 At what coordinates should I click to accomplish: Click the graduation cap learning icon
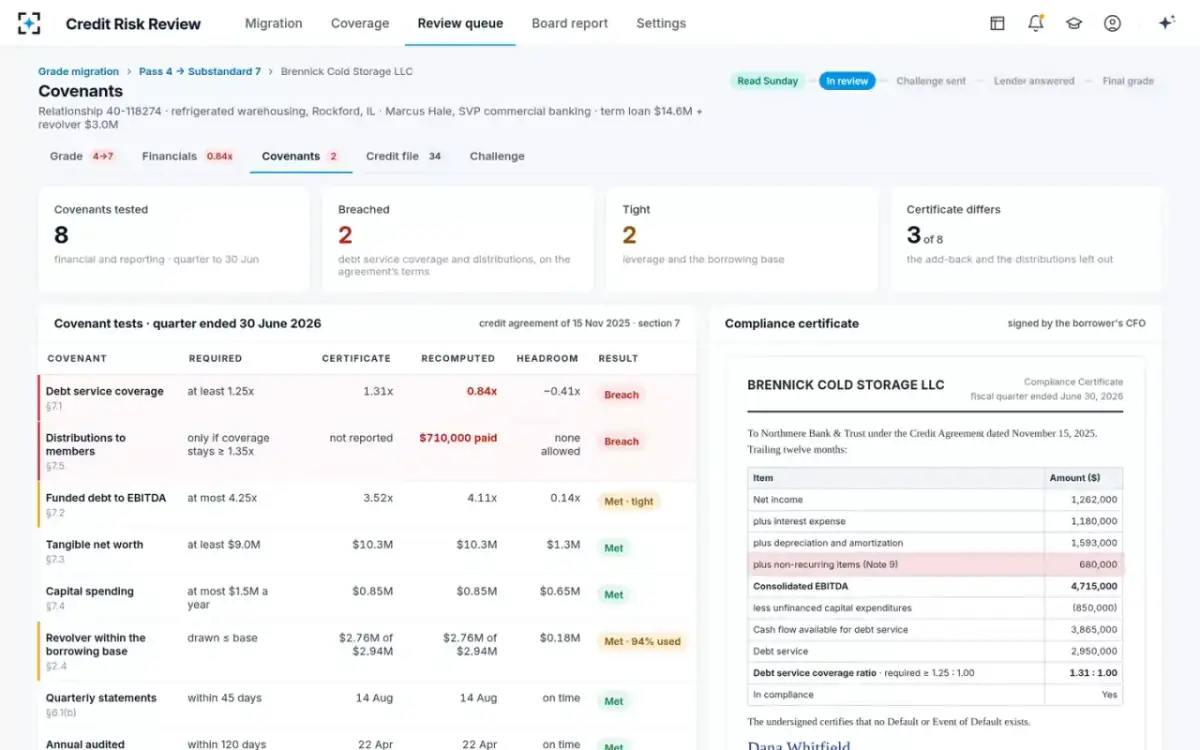(1074, 23)
